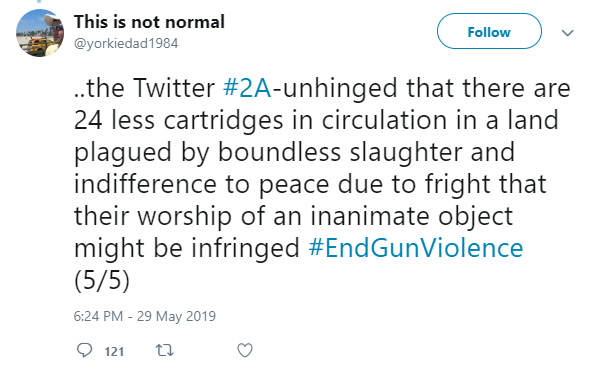Click the word "cartridges" in the tweet
This screenshot has width=608, height=374.
(224, 121)
